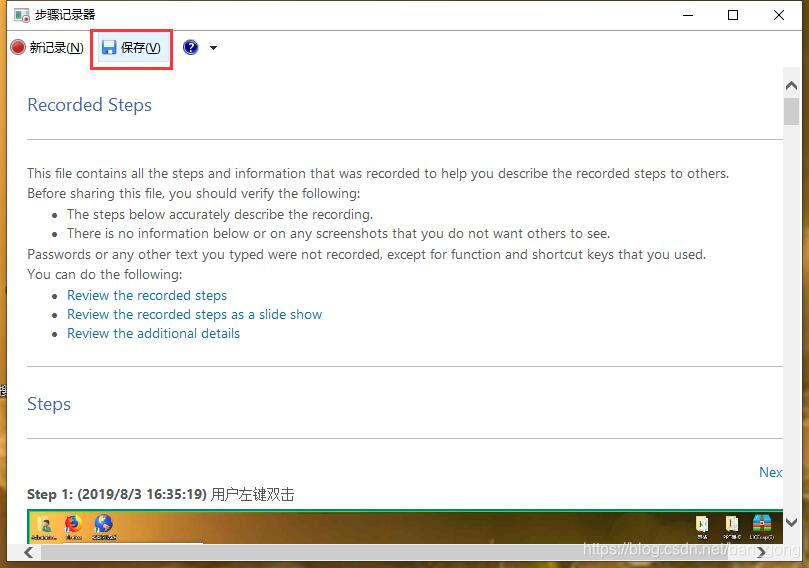The width and height of the screenshot is (809, 568).
Task: Start a new recording with 新记录(N)
Action: click(47, 47)
